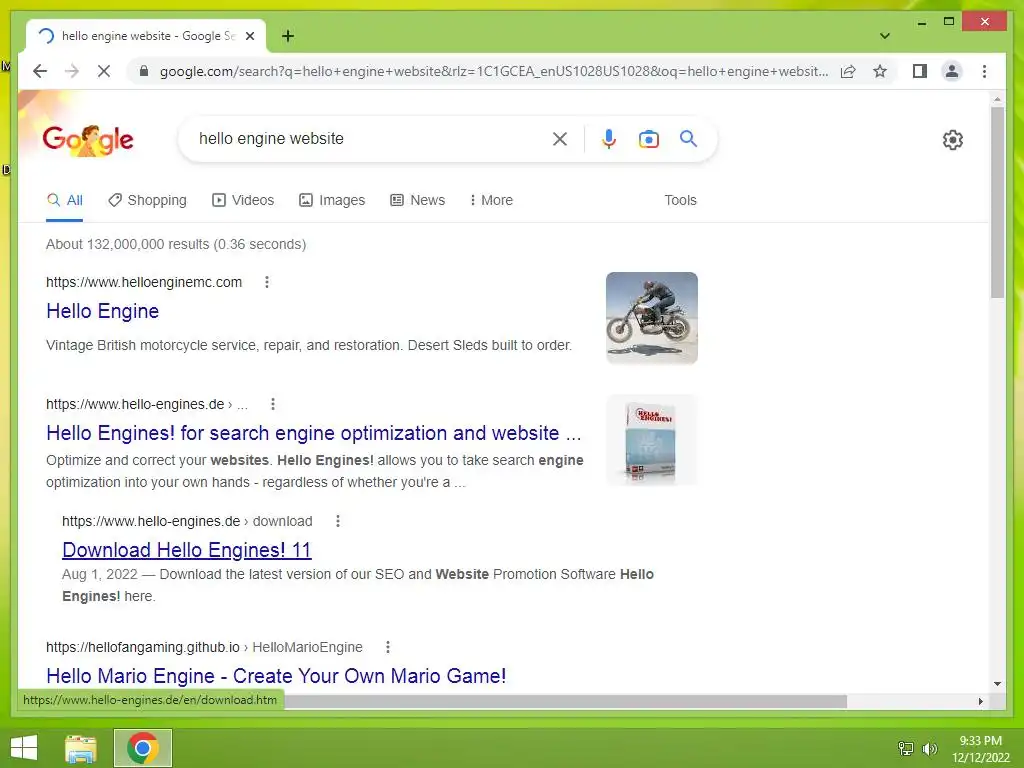This screenshot has height=768, width=1024.
Task: Submit search with the magnifier icon
Action: pyautogui.click(x=688, y=138)
